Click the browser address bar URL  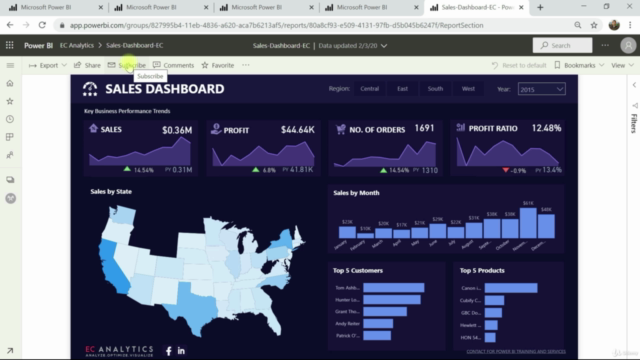click(x=276, y=25)
